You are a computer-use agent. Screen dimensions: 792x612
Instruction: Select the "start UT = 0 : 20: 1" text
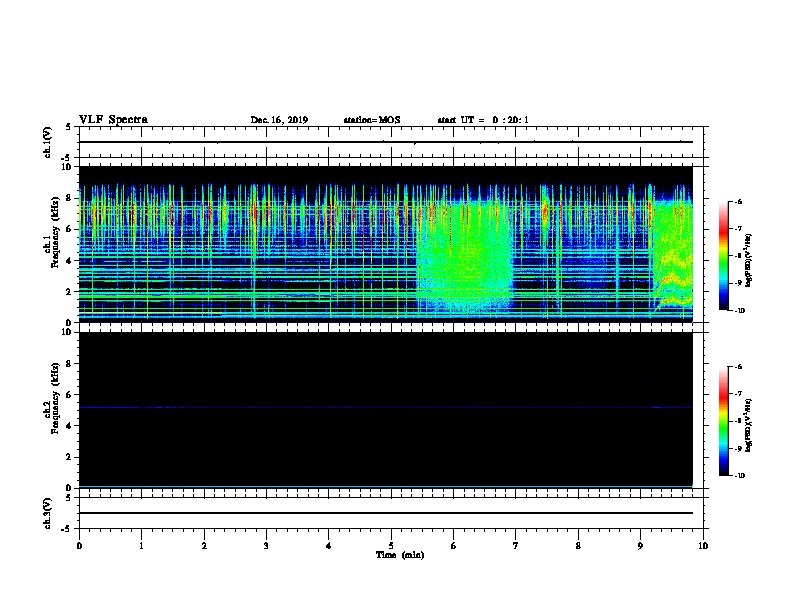(x=483, y=120)
